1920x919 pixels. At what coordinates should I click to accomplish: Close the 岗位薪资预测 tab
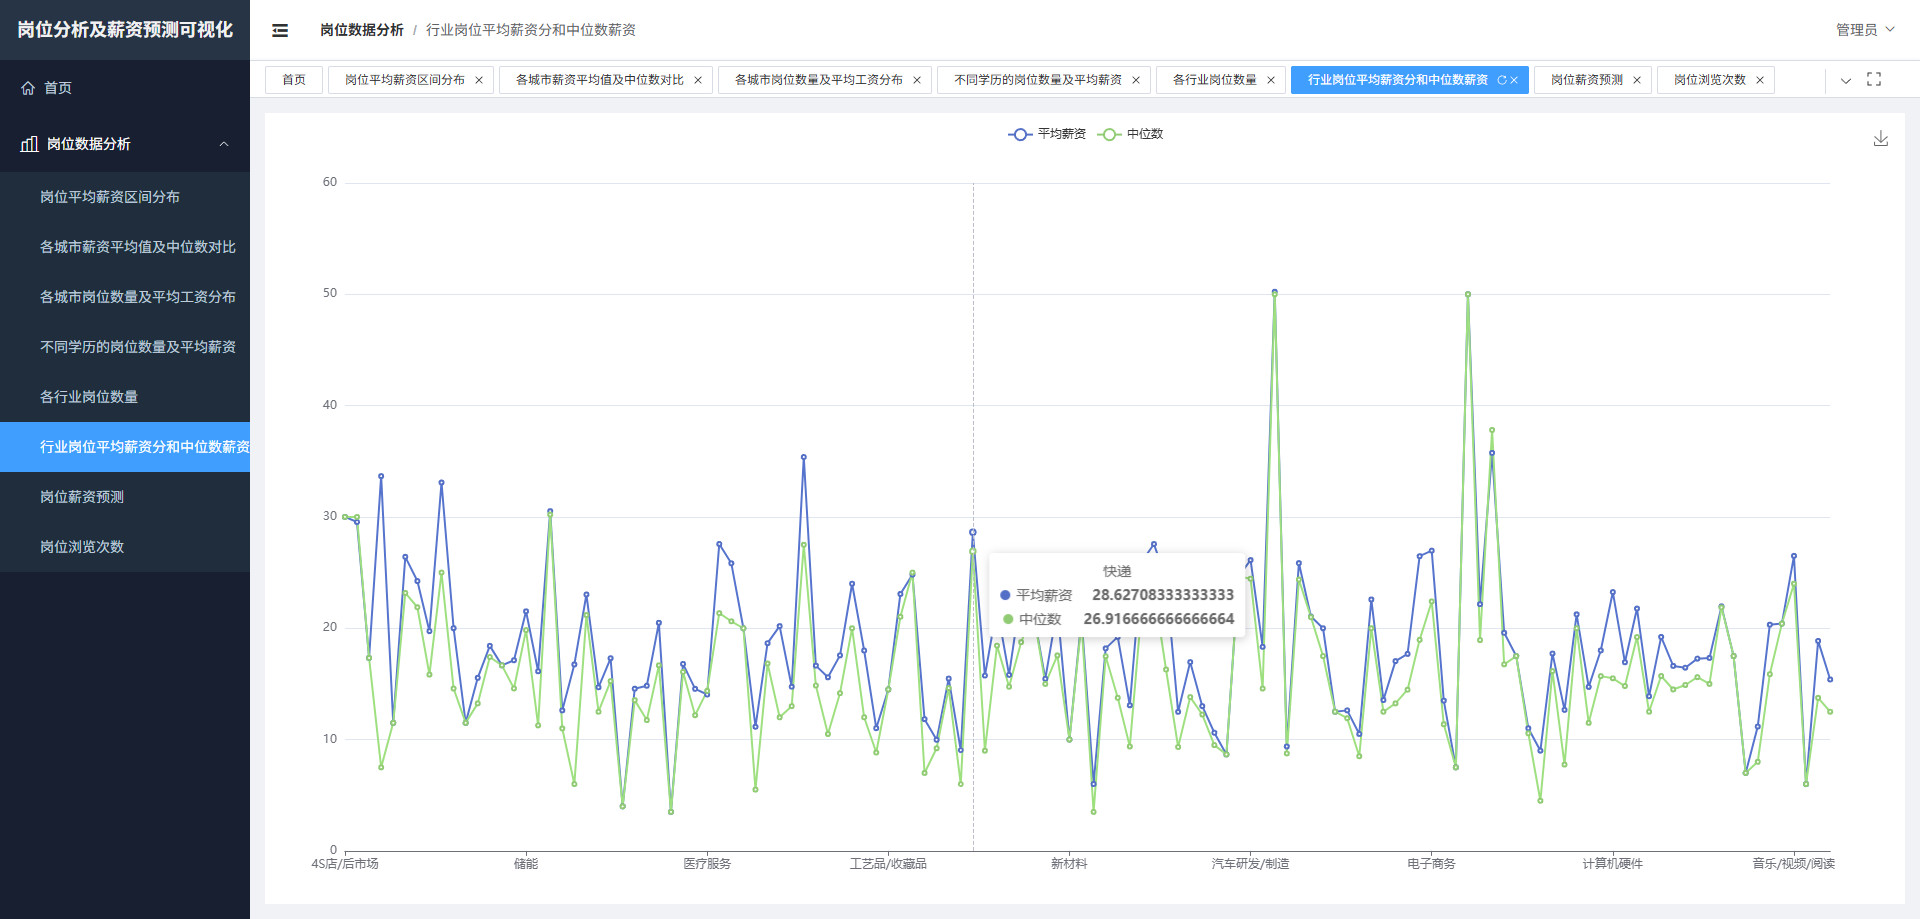pos(1637,80)
